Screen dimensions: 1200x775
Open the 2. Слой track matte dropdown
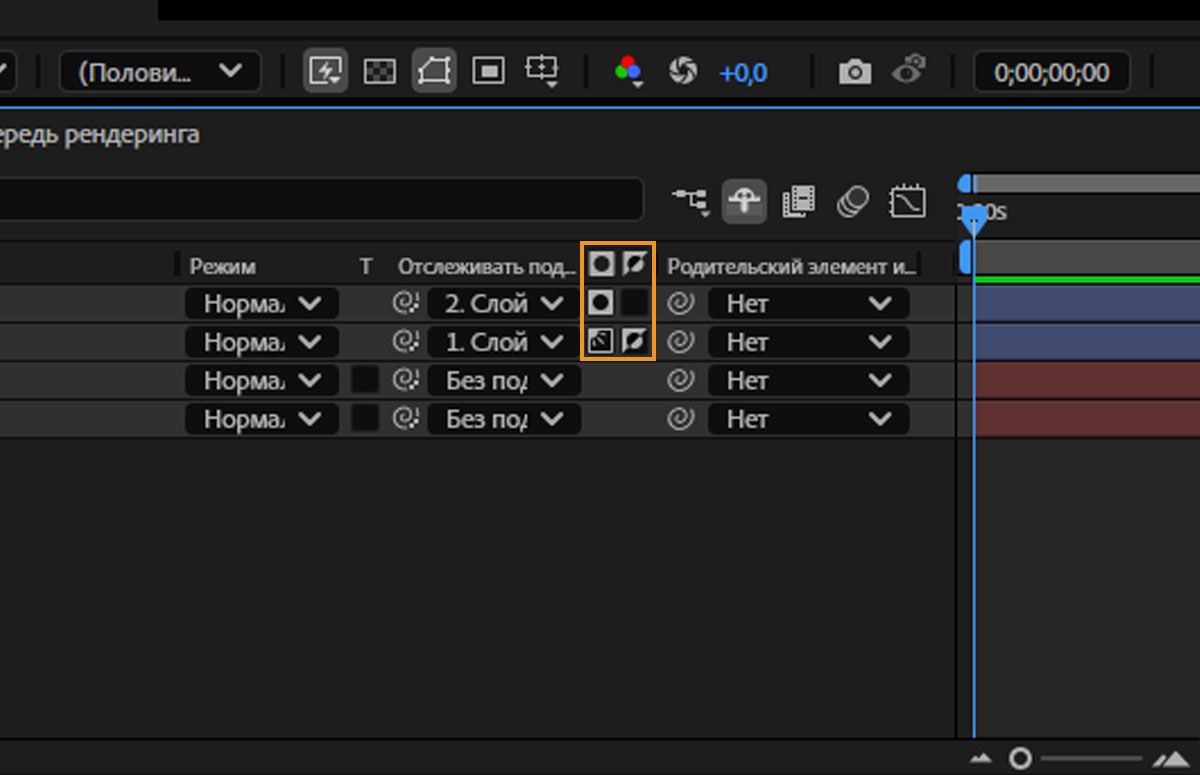coord(504,303)
